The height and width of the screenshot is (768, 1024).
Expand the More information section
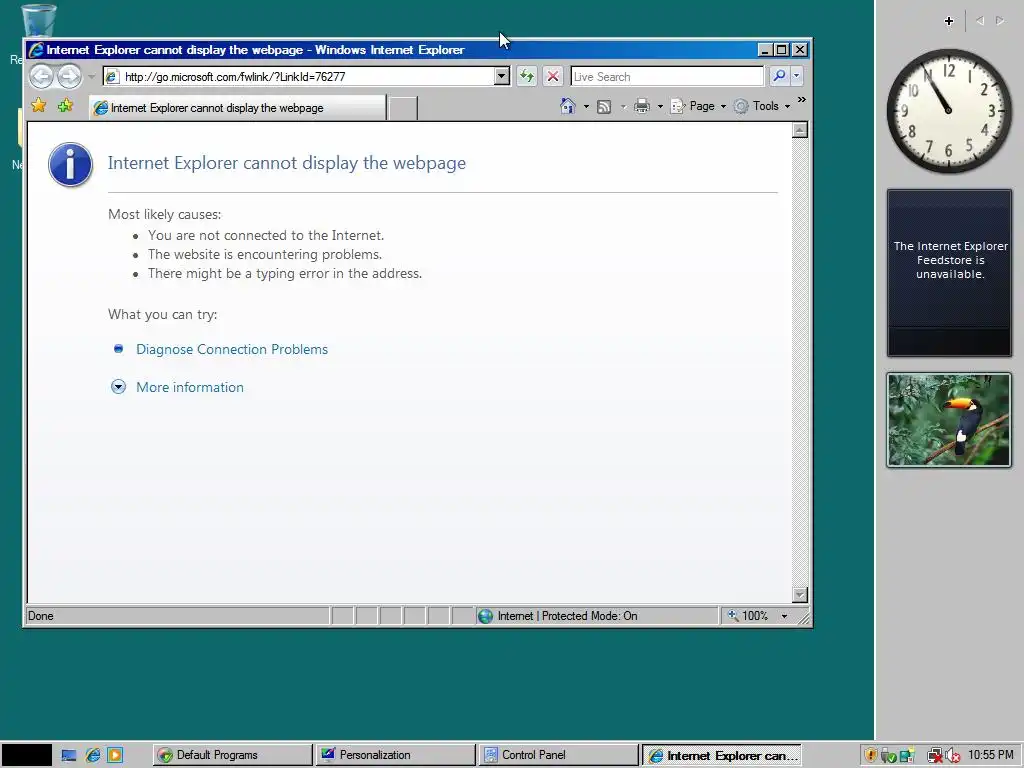click(x=118, y=387)
